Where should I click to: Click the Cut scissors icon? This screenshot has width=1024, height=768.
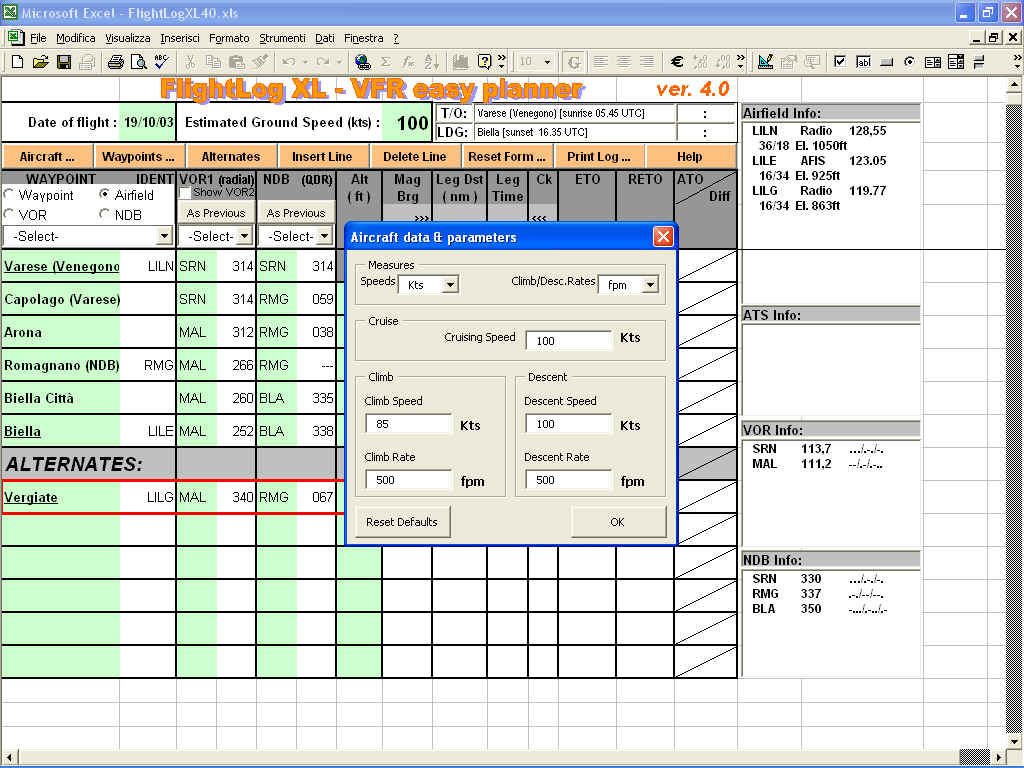pyautogui.click(x=190, y=62)
